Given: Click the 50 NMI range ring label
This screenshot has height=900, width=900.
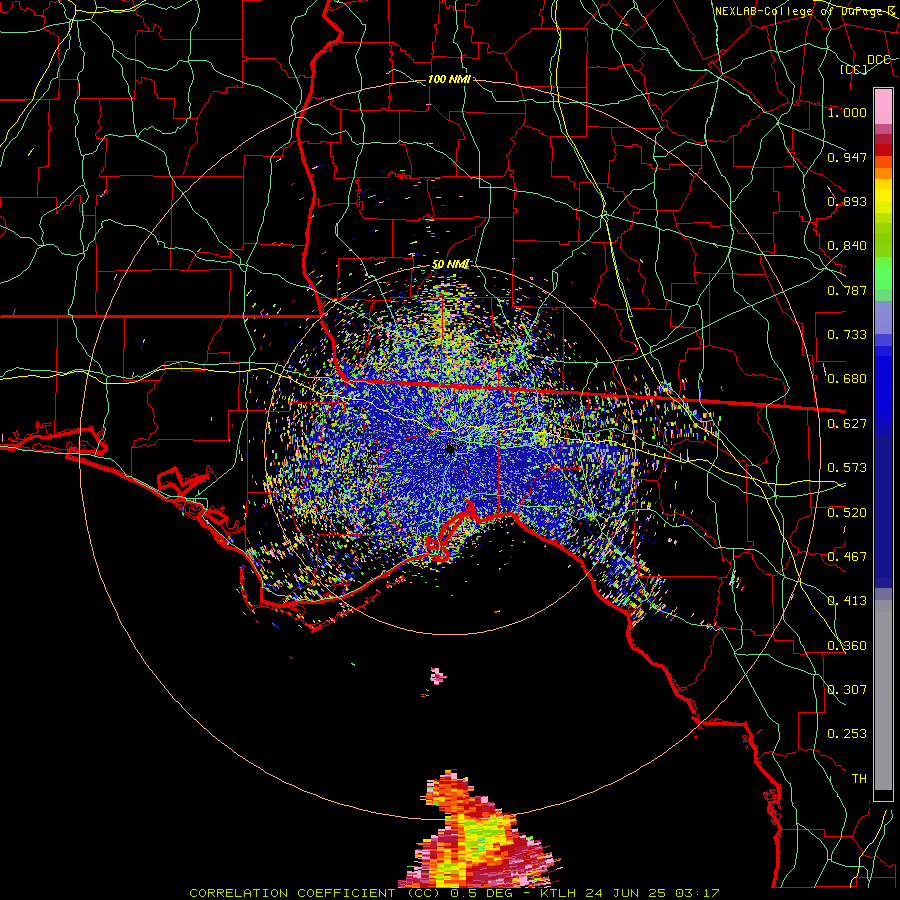Looking at the screenshot, I should pyautogui.click(x=451, y=264).
